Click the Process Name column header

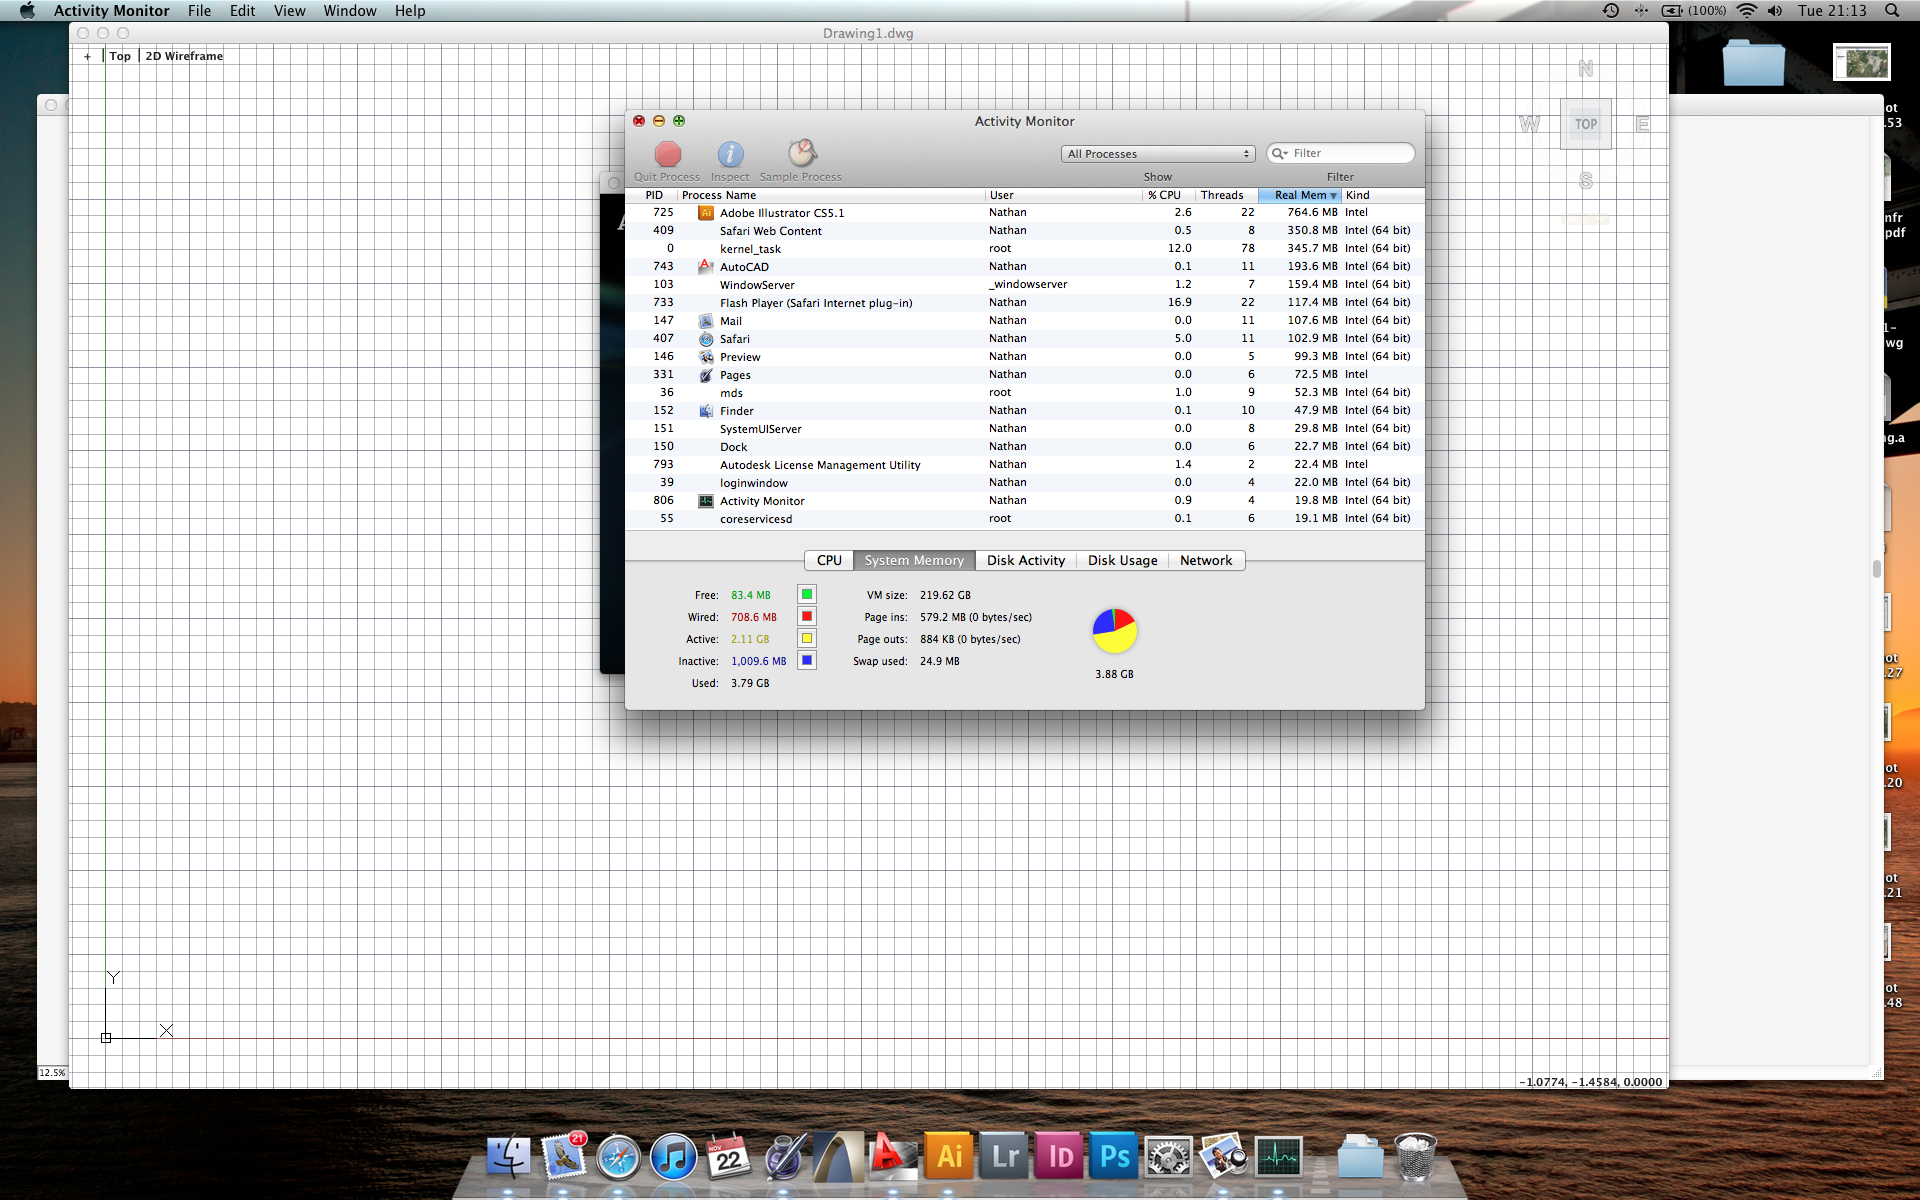pos(832,195)
